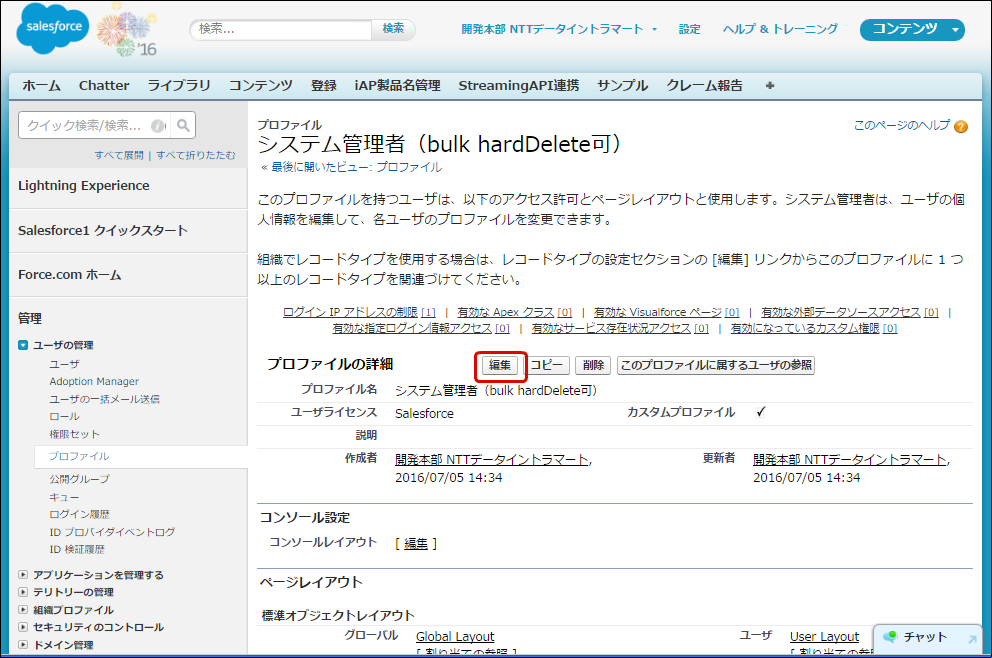Open the ヘルプ & トレーニング menu
This screenshot has height=658, width=992.
(x=780, y=29)
